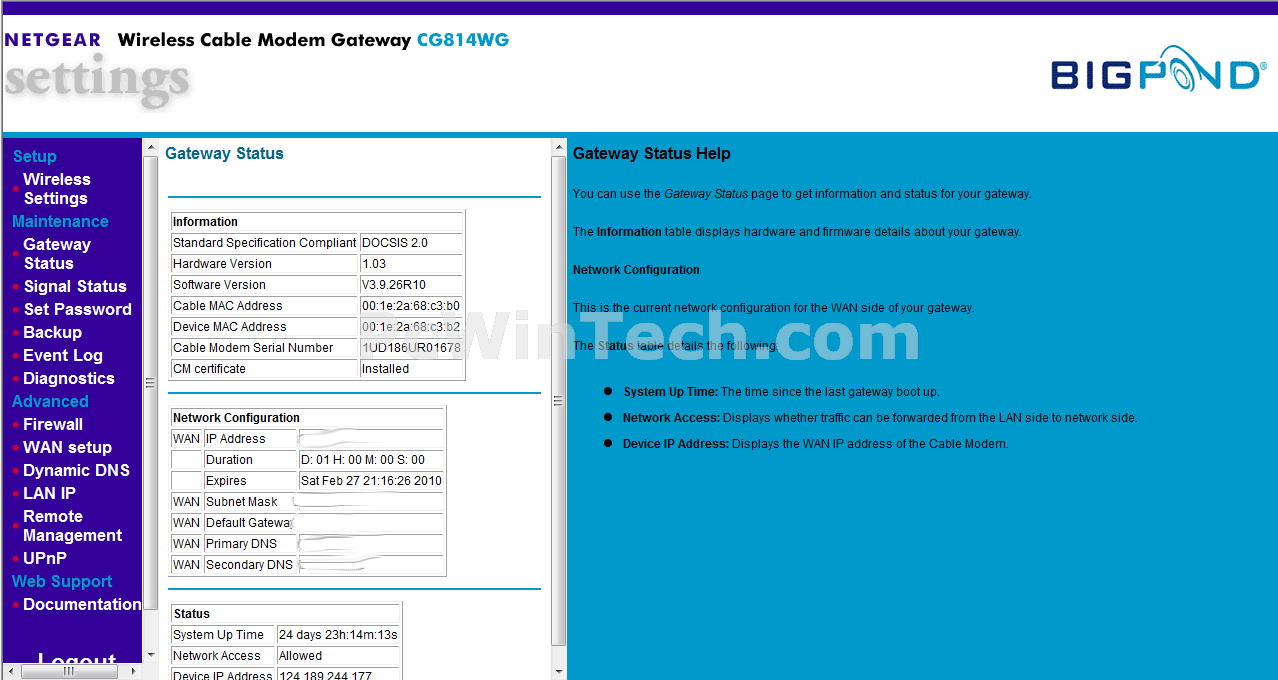The image size is (1278, 680).
Task: Click the status pane vertical scrollbar thumb
Action: [x=559, y=400]
